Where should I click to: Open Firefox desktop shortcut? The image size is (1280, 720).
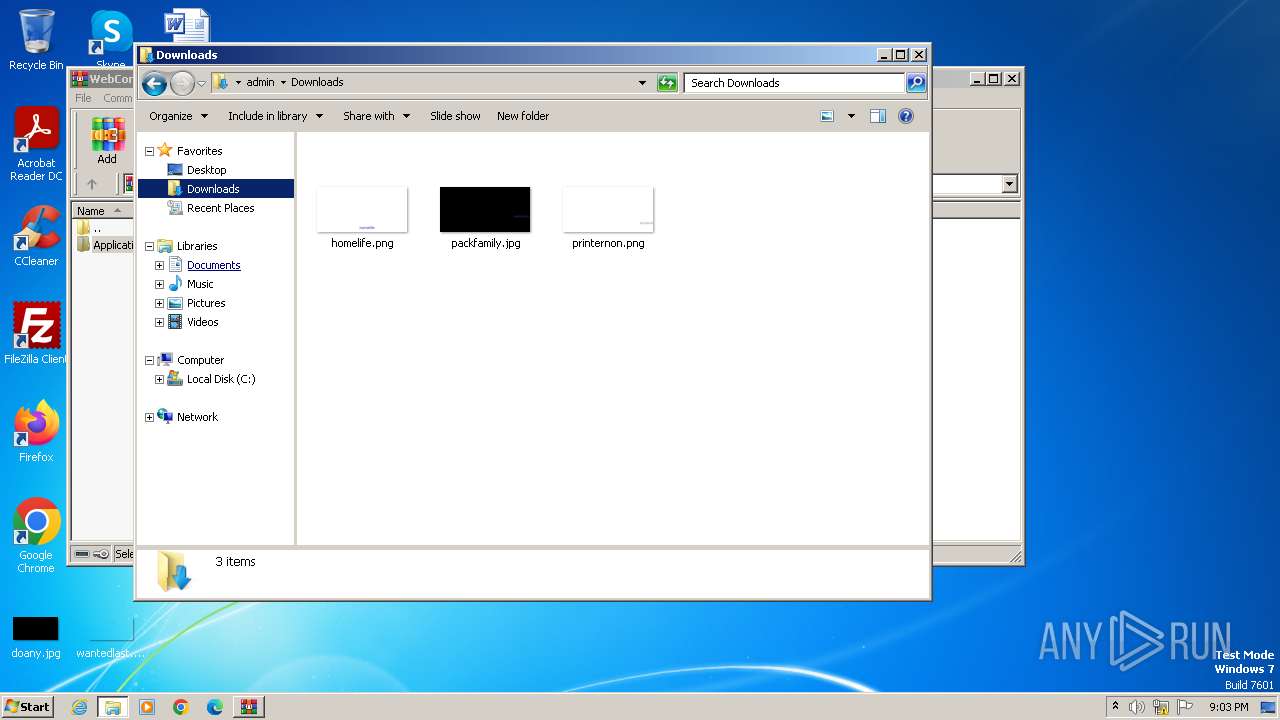pos(36,432)
